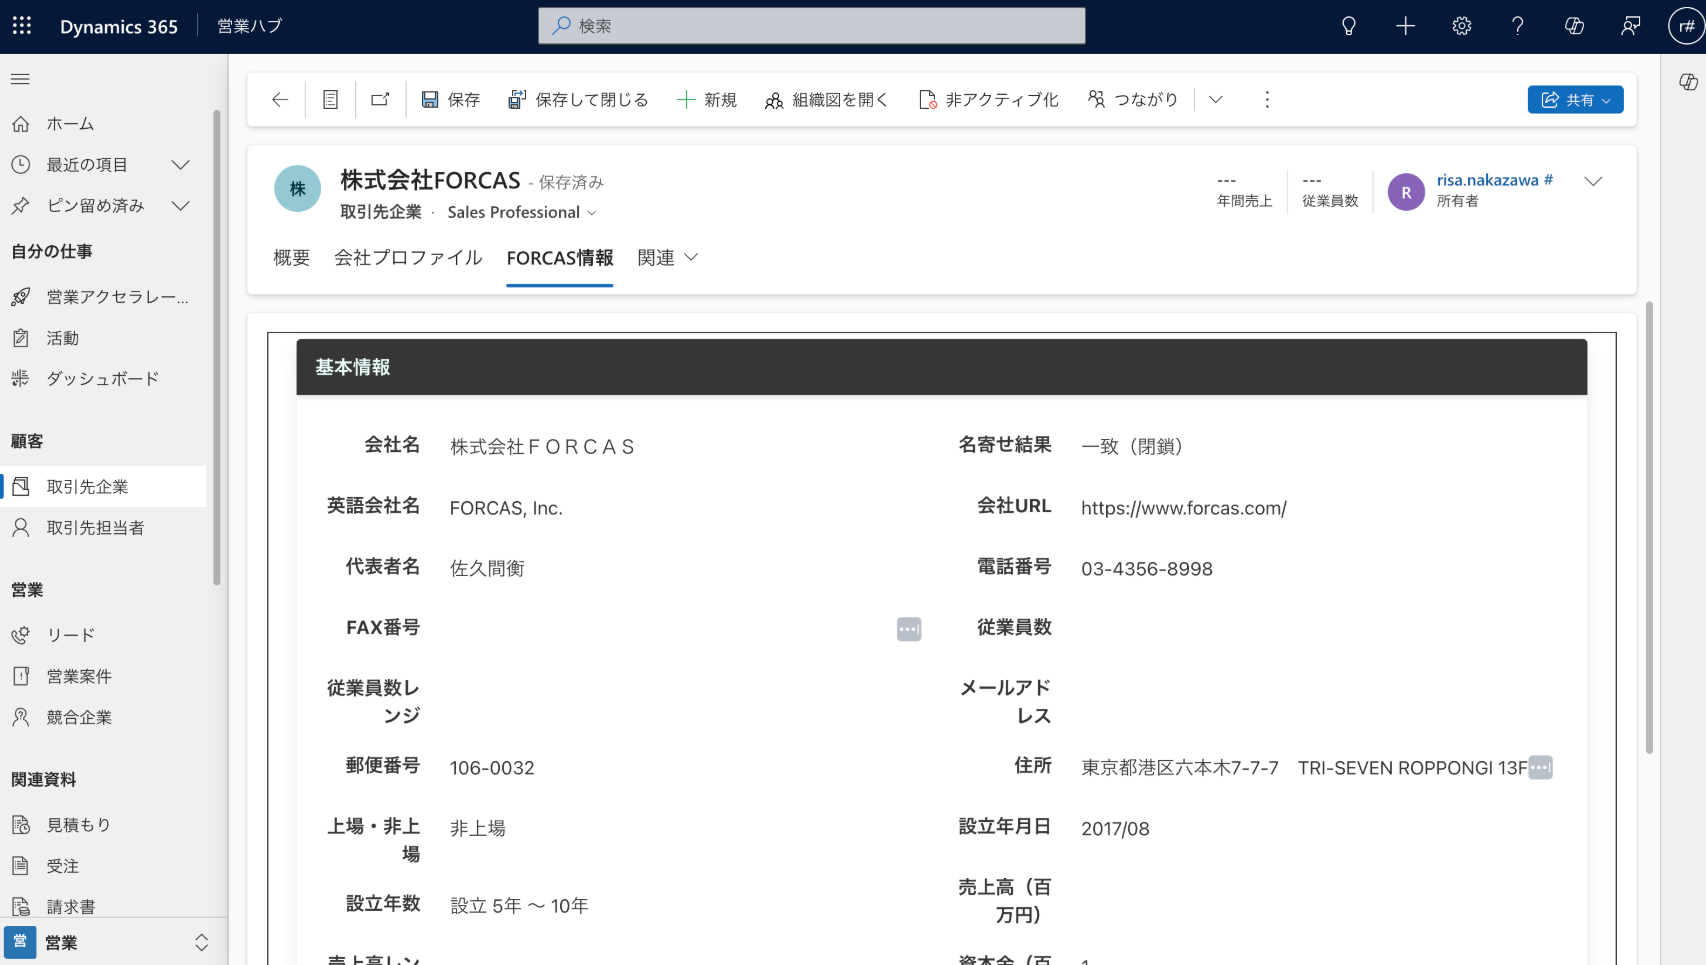Image resolution: width=1706 pixels, height=965 pixels.
Task: Expand the header details chevron
Action: click(1593, 181)
